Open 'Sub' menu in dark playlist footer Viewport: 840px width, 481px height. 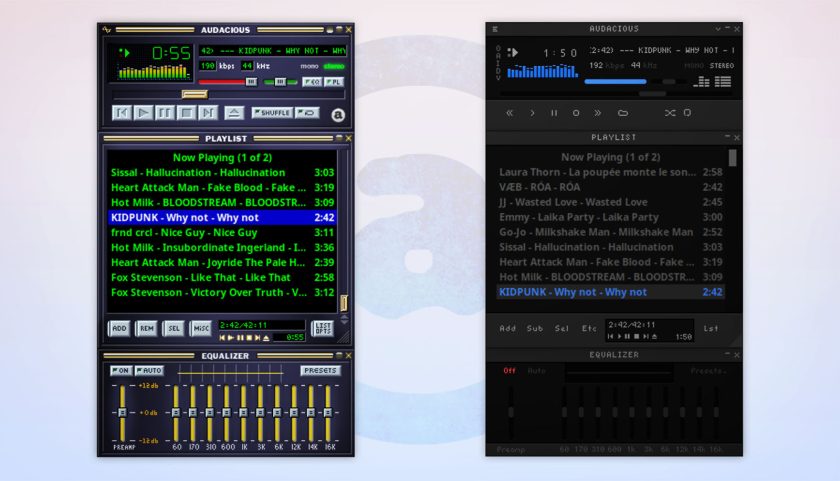[x=535, y=328]
